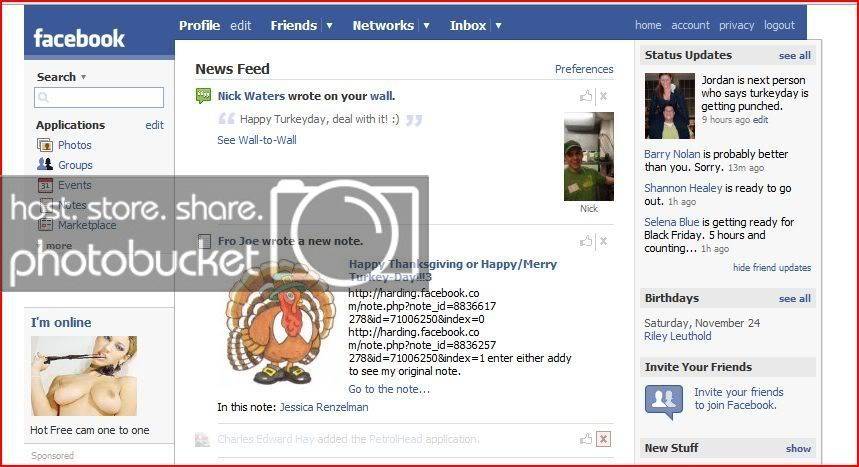The height and width of the screenshot is (467, 859).
Task: Hide the PetrolHead application story
Action: [x=603, y=439]
